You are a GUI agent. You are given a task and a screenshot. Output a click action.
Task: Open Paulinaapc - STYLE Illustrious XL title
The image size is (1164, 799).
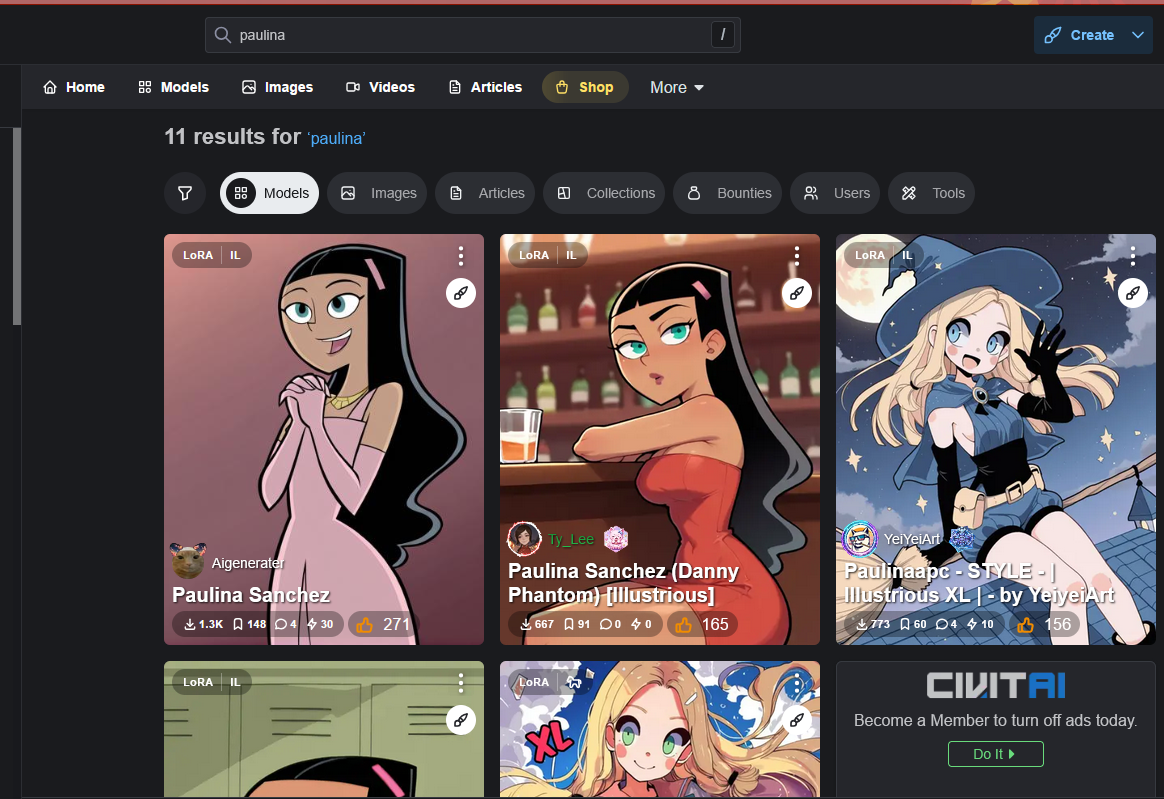click(979, 583)
